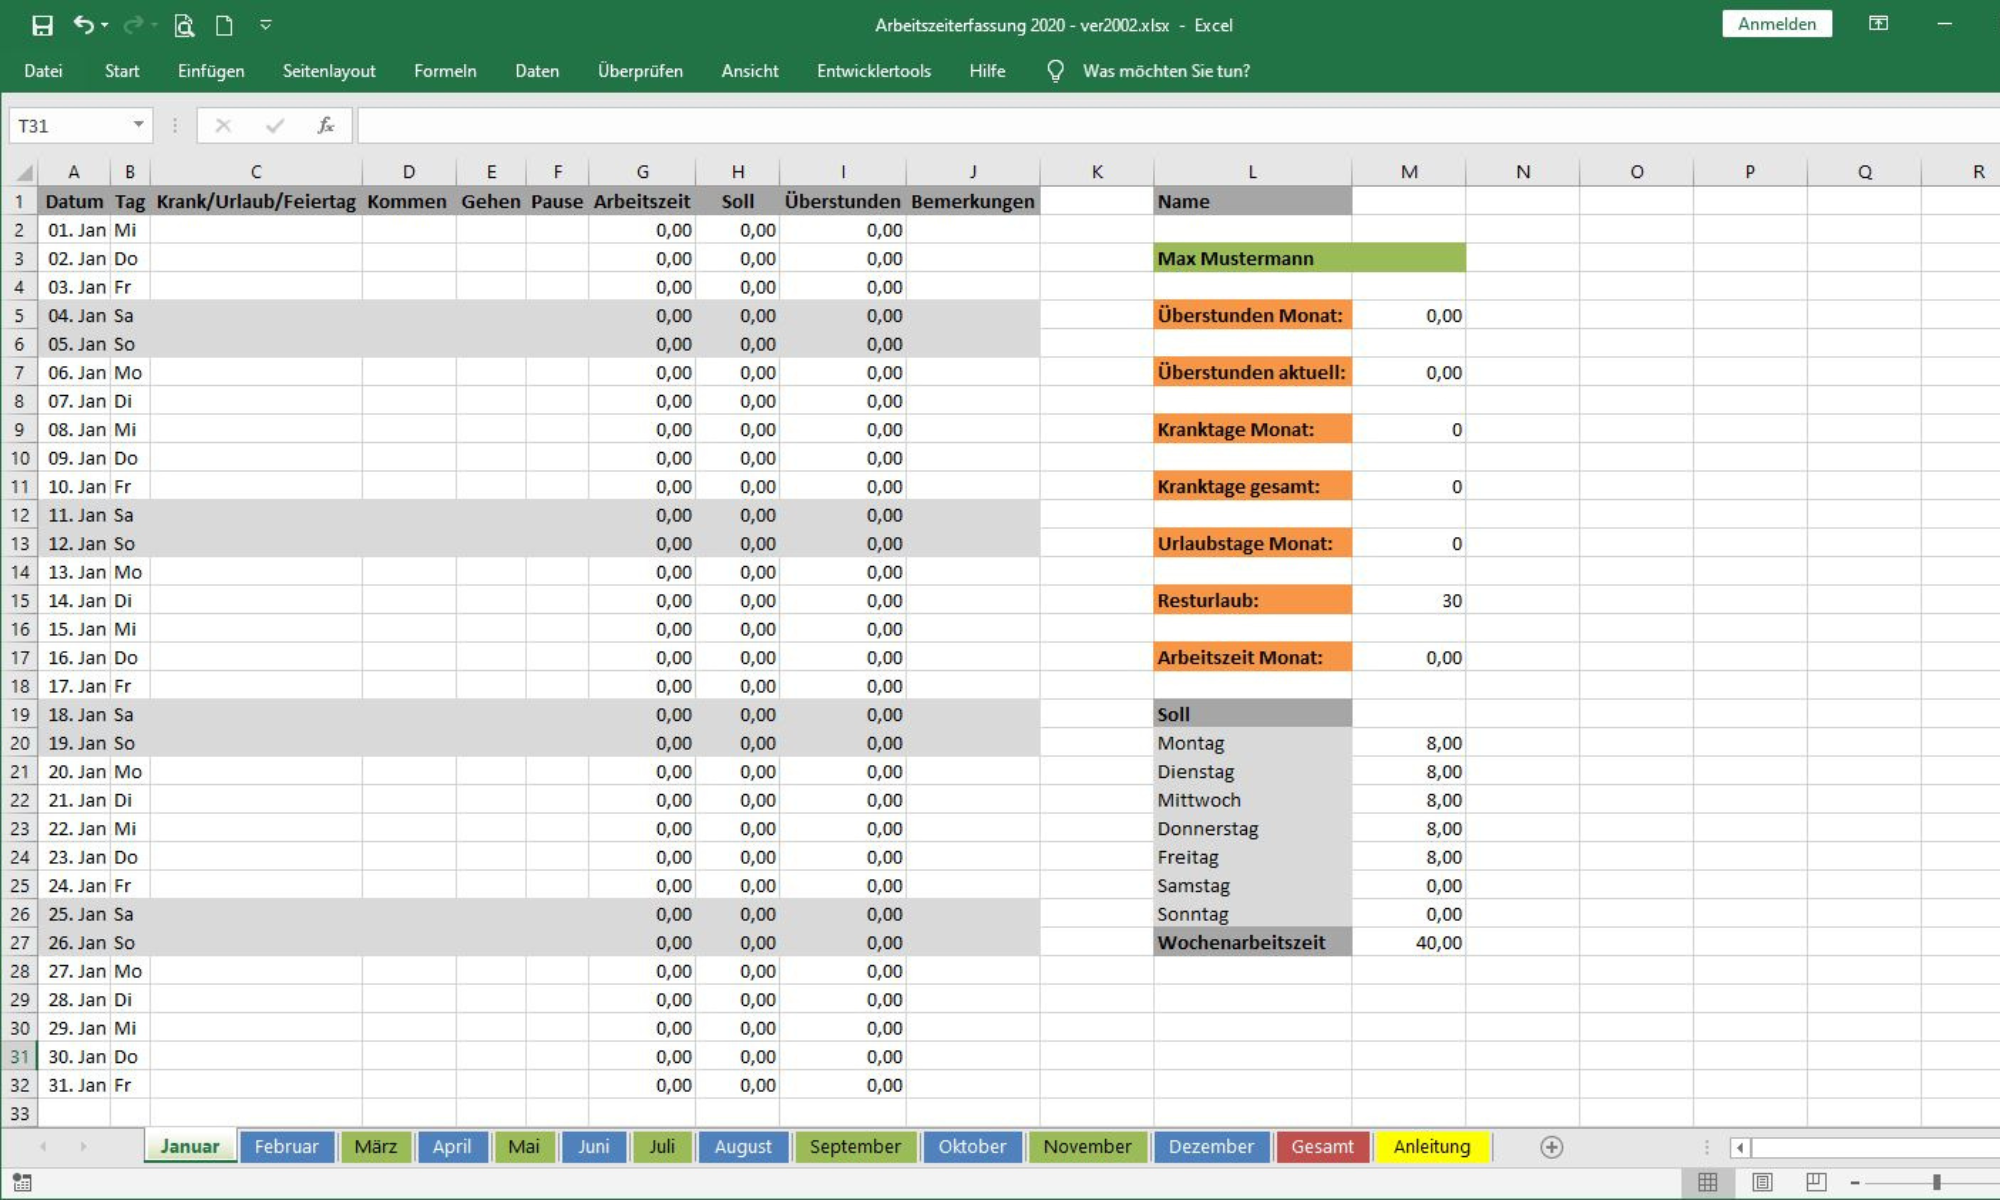Switch to Page Break Preview view

1816,1182
